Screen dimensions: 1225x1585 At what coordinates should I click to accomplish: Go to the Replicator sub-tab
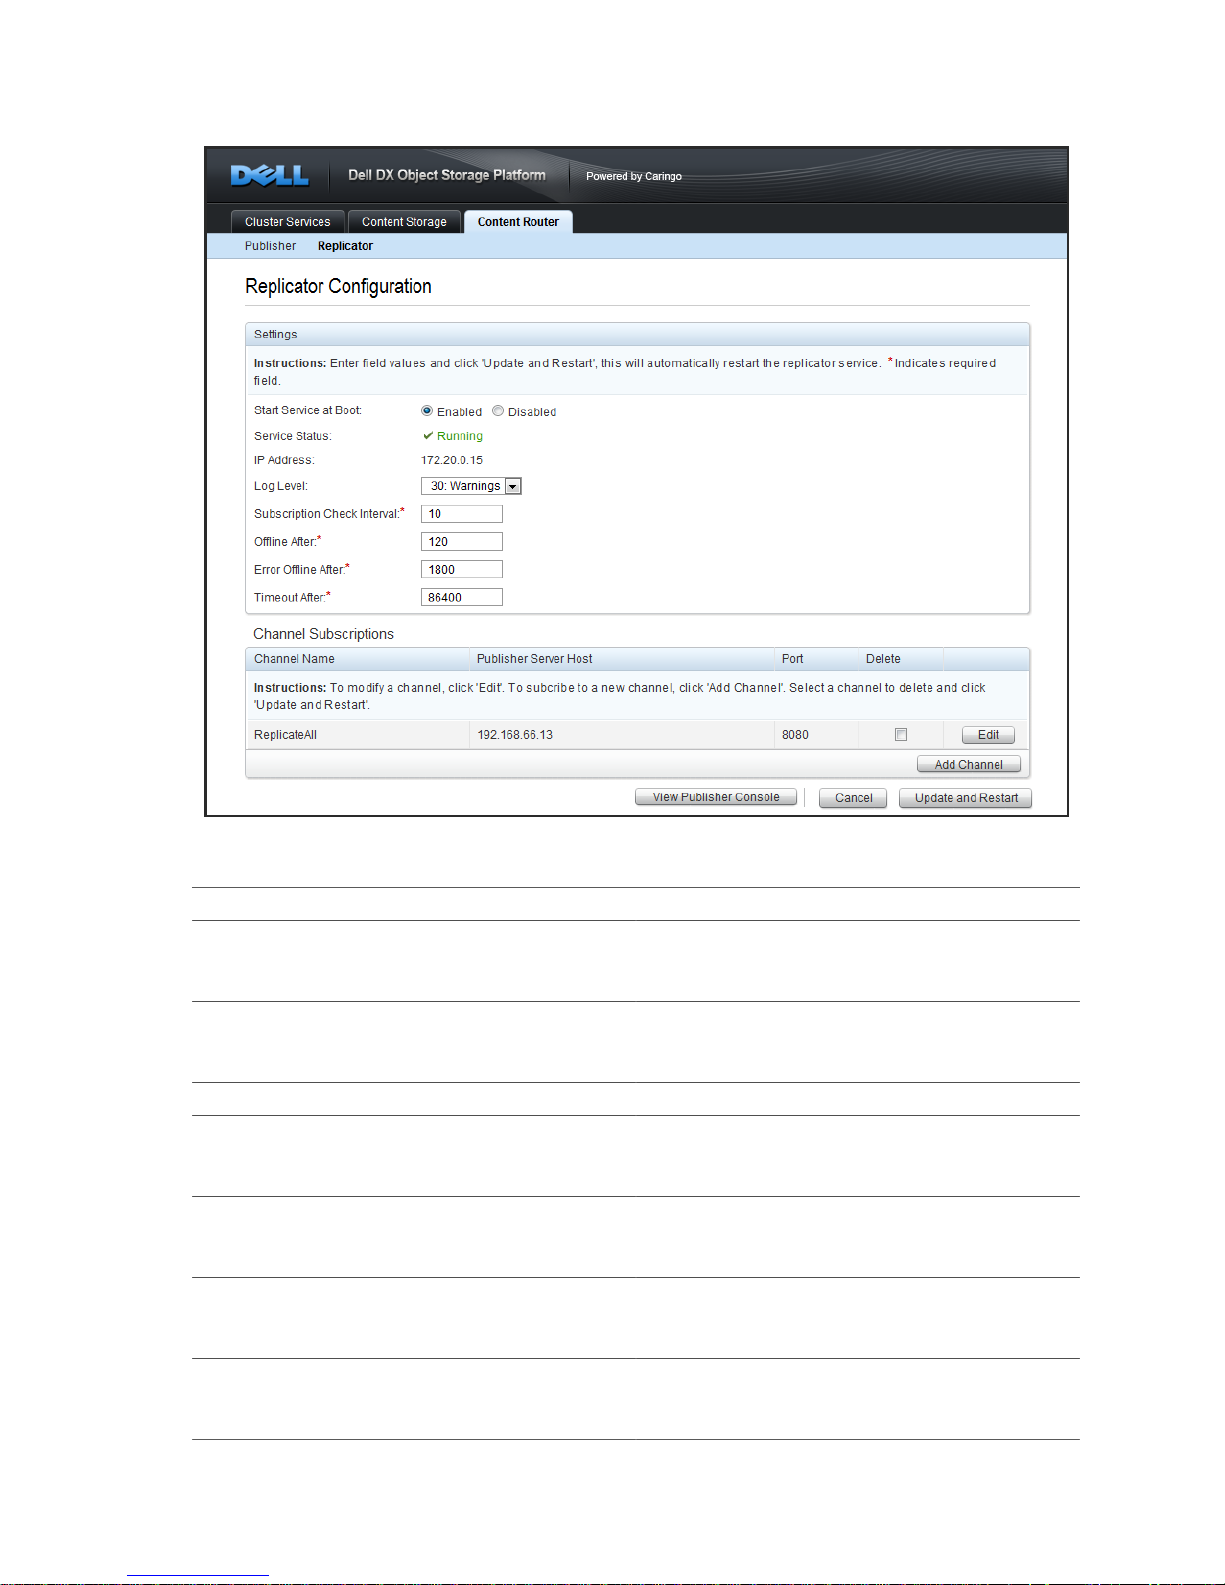point(345,246)
